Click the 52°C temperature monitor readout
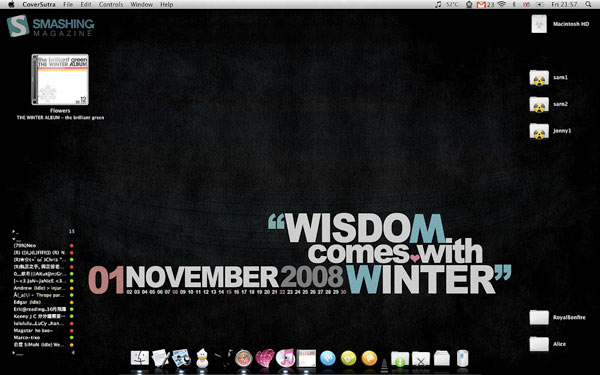 (x=452, y=5)
